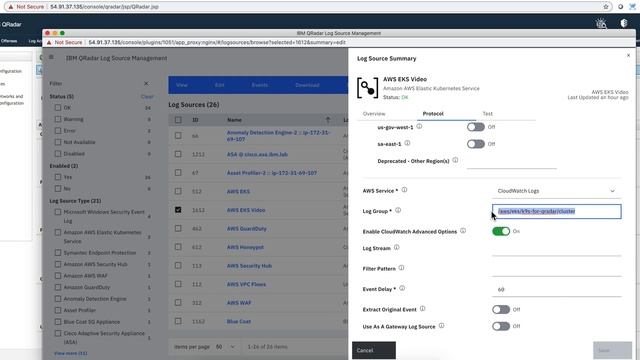Show info for sa-east-1 region
This screenshot has height=360, width=640.
(407, 143)
